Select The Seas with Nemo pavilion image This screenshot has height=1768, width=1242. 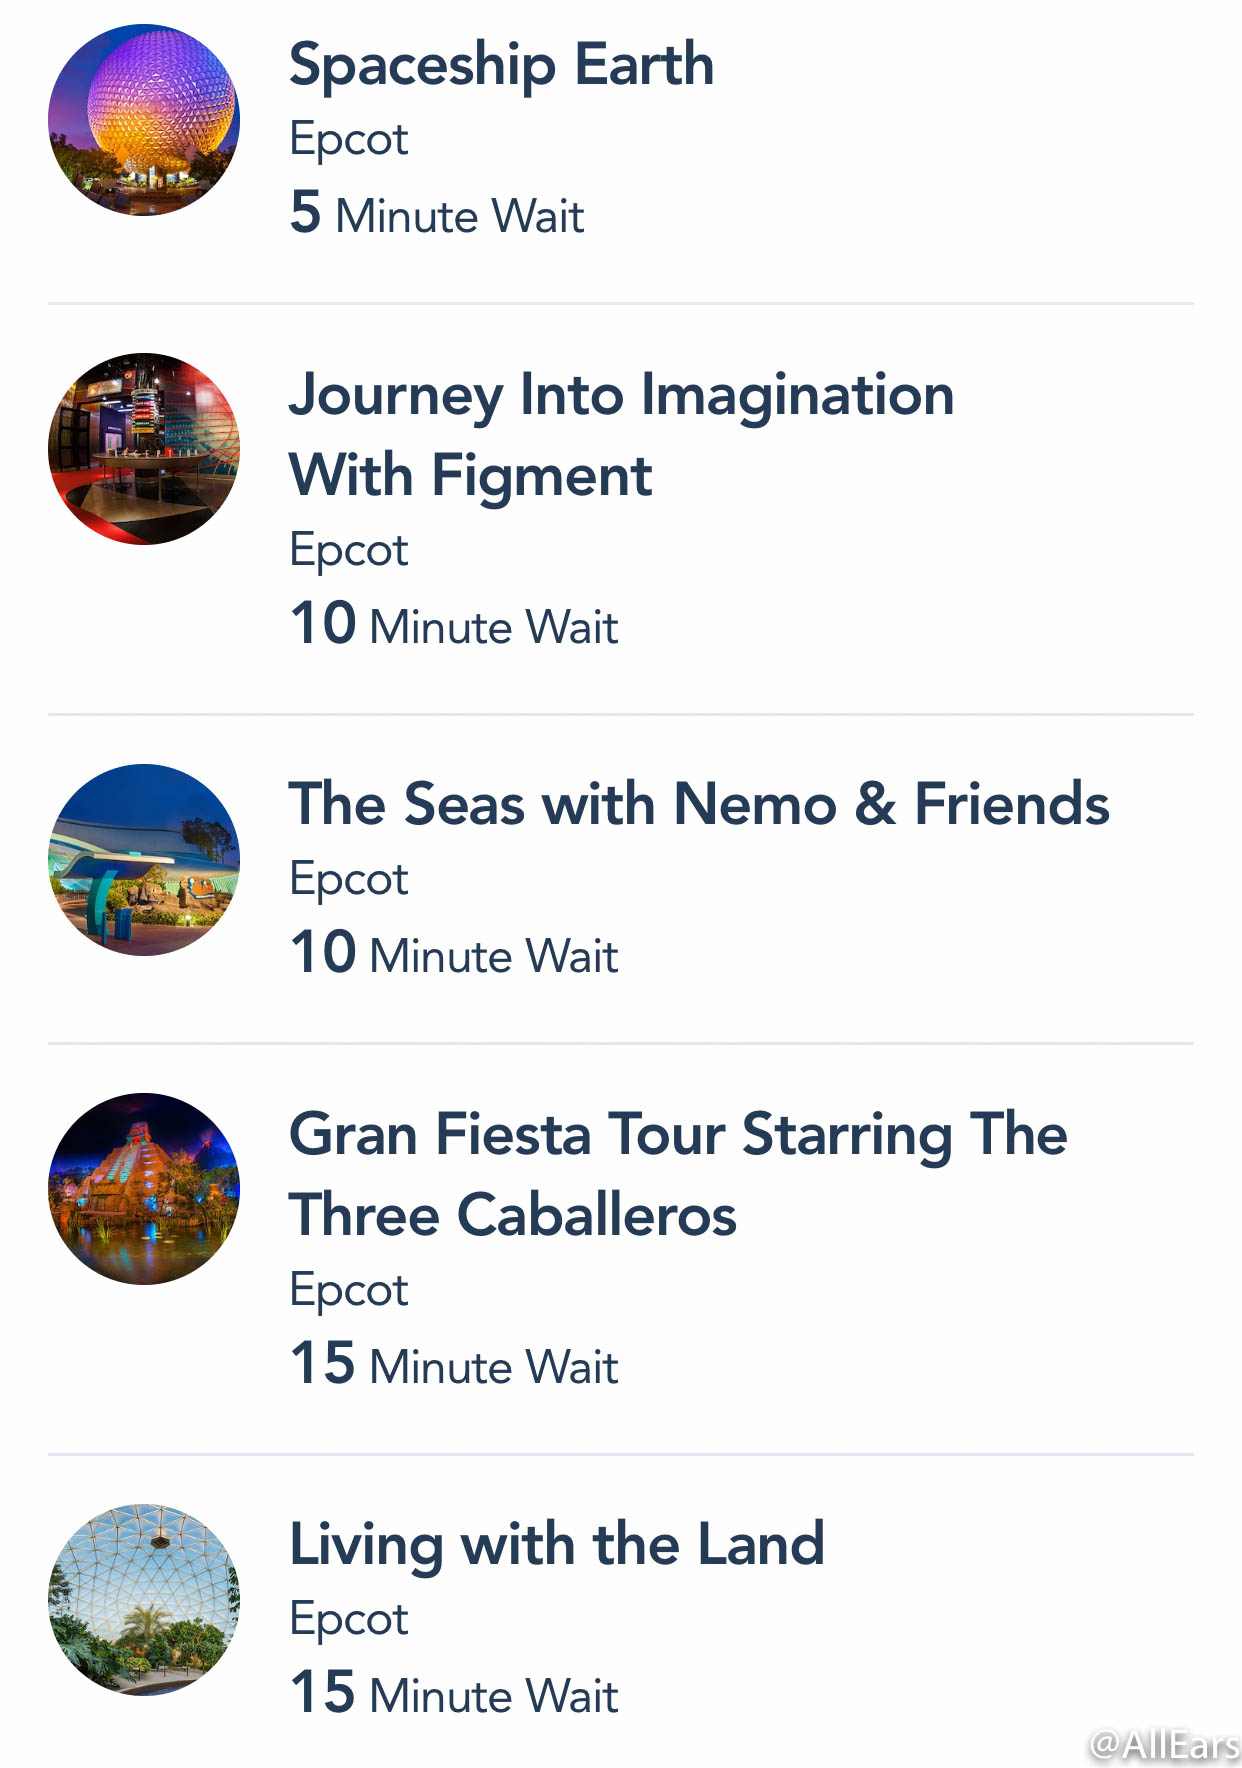(144, 860)
